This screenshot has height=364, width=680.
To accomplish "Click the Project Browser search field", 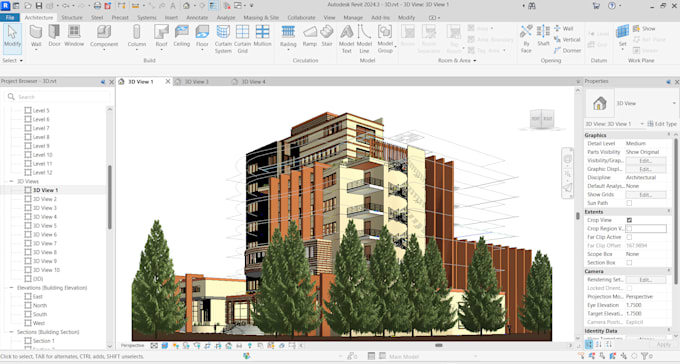I will [57, 97].
